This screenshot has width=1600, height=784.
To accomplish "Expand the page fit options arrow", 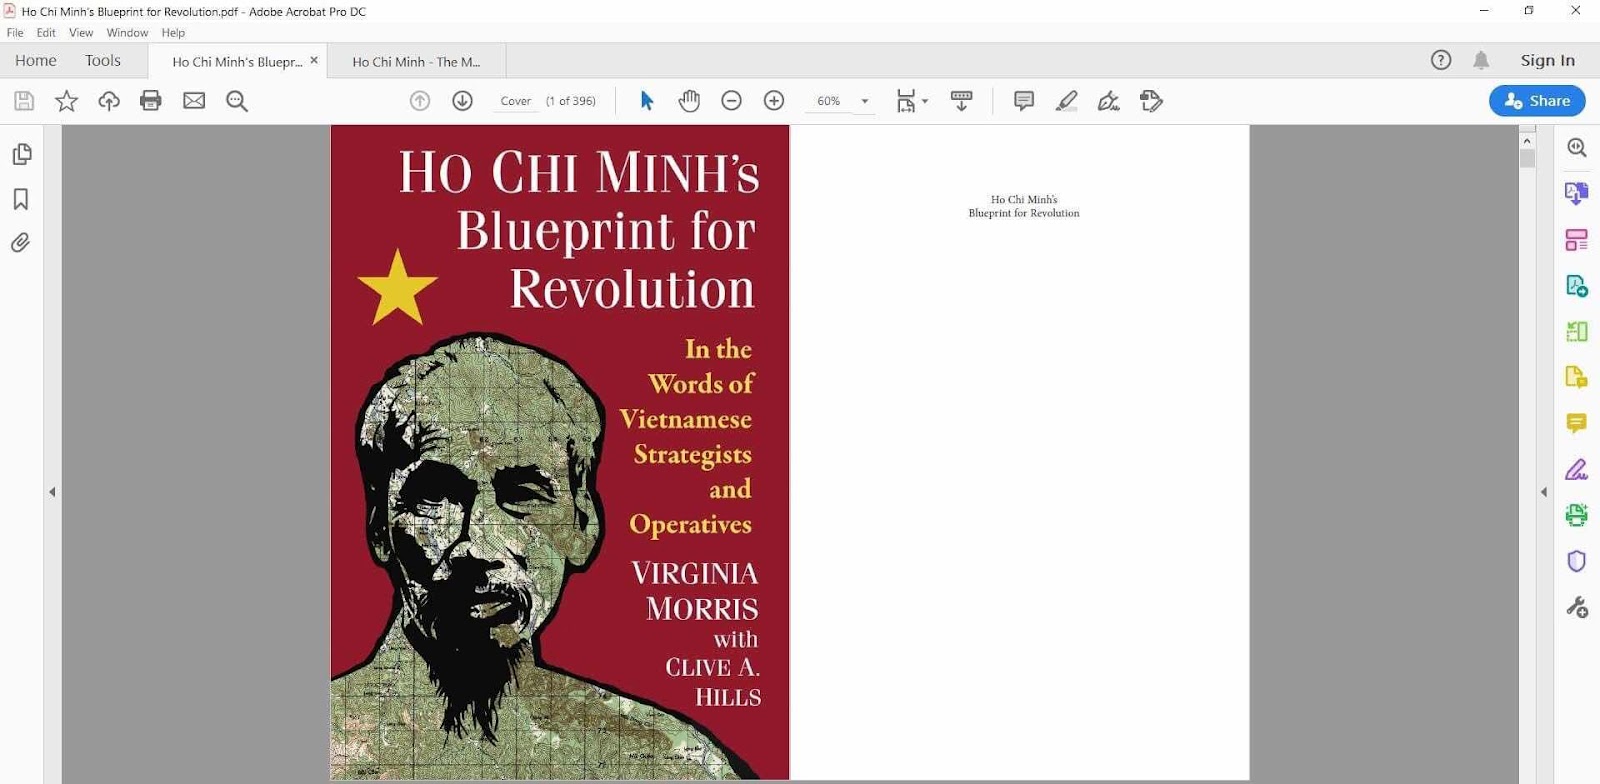I will (925, 101).
